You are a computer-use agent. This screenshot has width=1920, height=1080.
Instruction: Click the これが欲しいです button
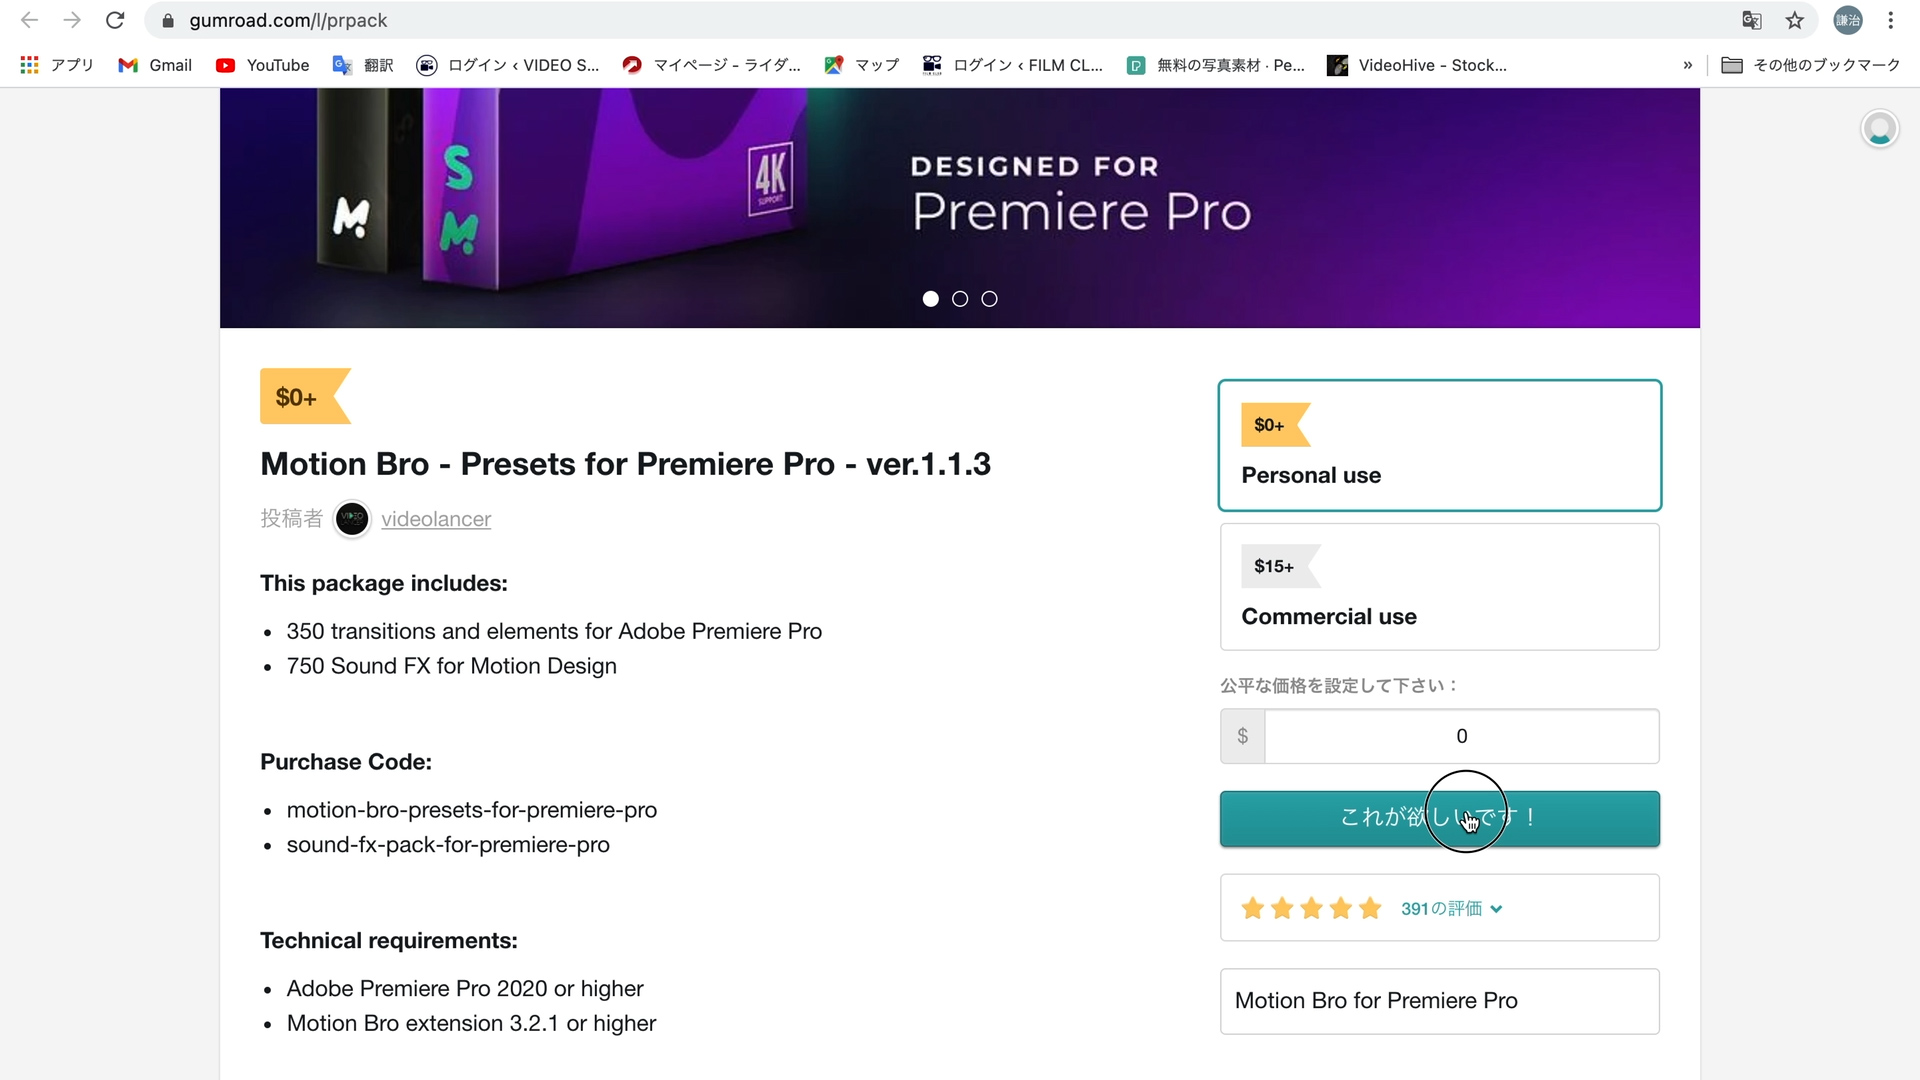click(1440, 818)
